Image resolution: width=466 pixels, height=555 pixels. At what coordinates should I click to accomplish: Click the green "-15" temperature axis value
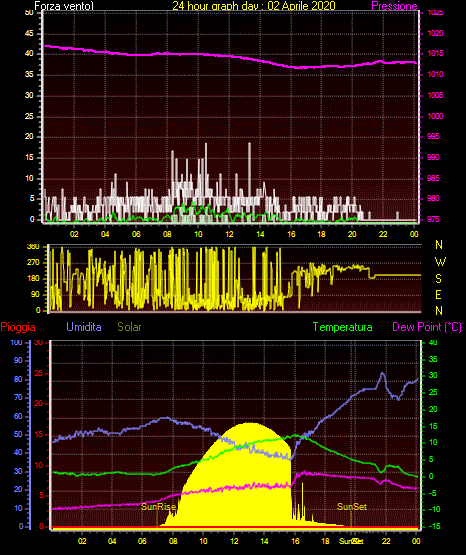(434, 526)
